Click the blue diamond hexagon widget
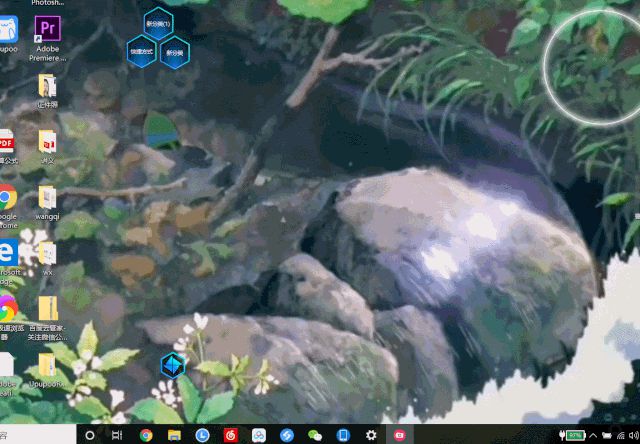The width and height of the screenshot is (640, 444). tap(173, 366)
